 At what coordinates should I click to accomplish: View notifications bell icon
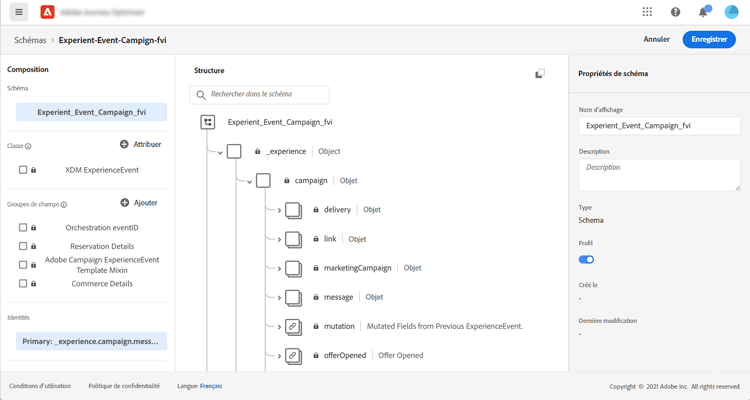pos(703,12)
